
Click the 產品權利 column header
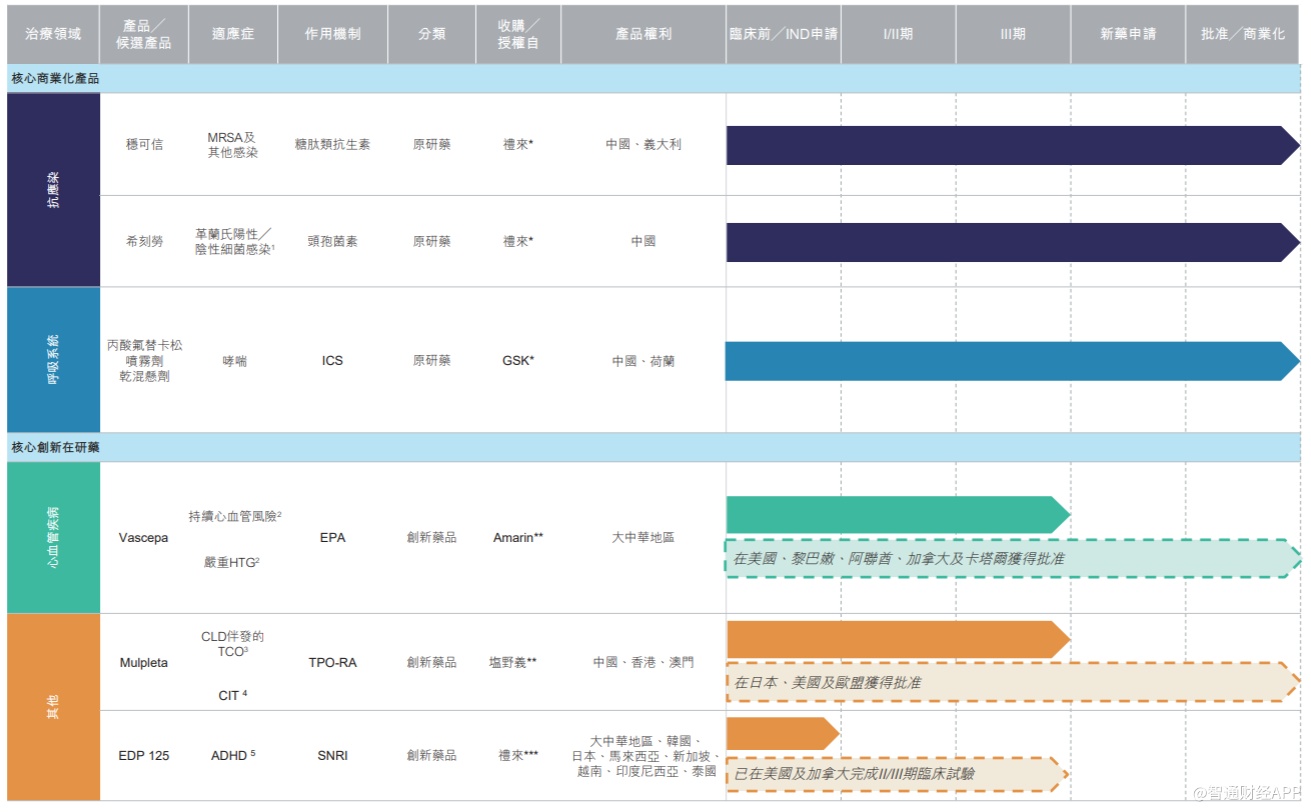(643, 34)
